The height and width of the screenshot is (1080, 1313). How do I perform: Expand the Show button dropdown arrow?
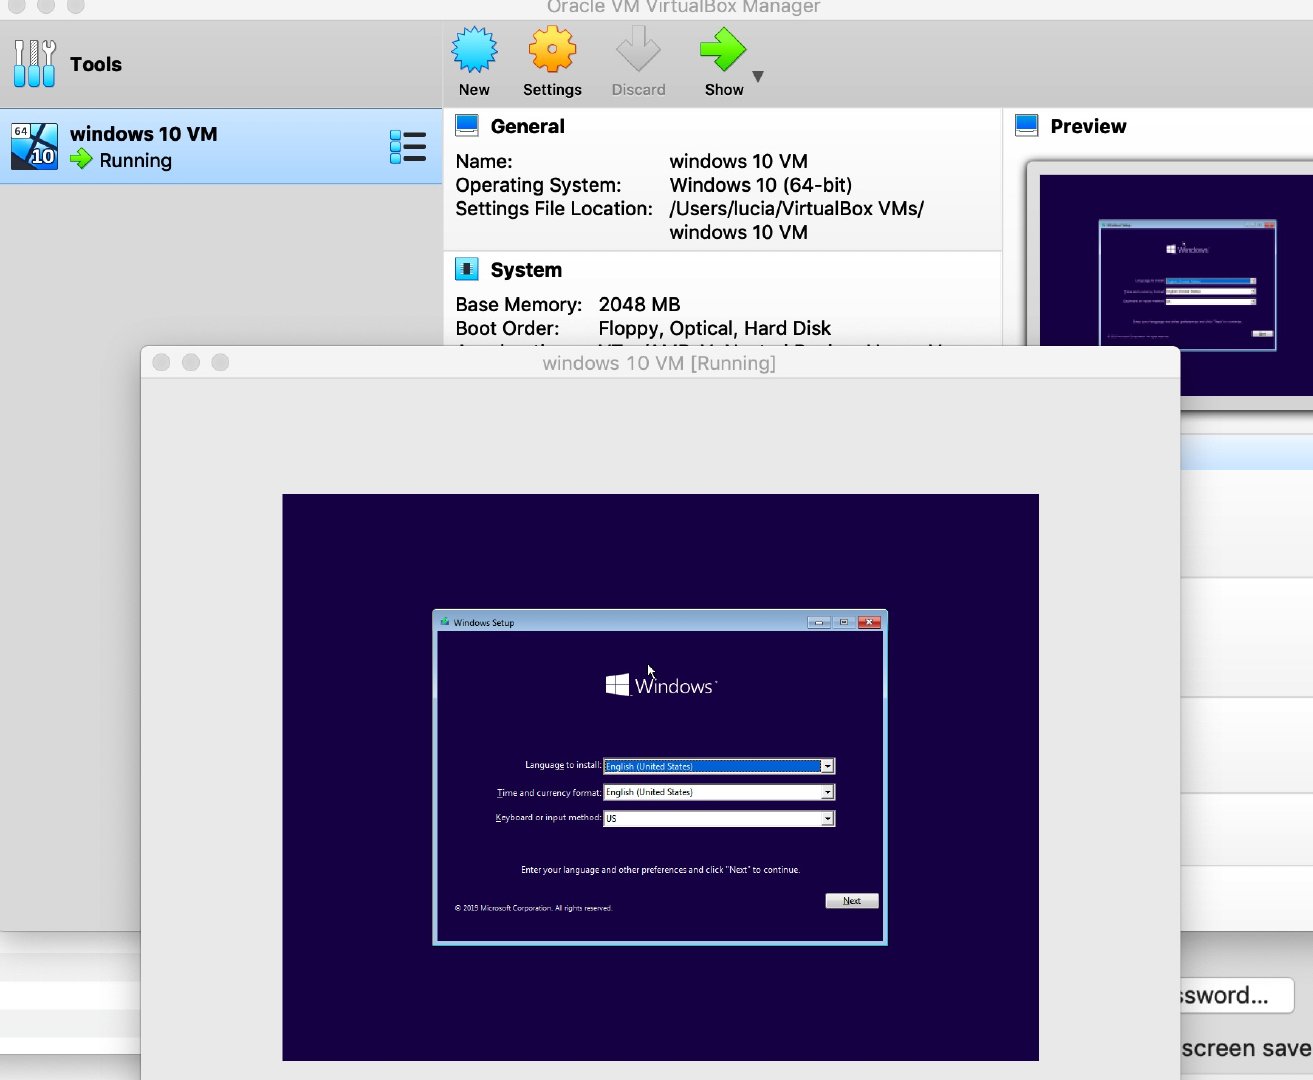pos(758,76)
